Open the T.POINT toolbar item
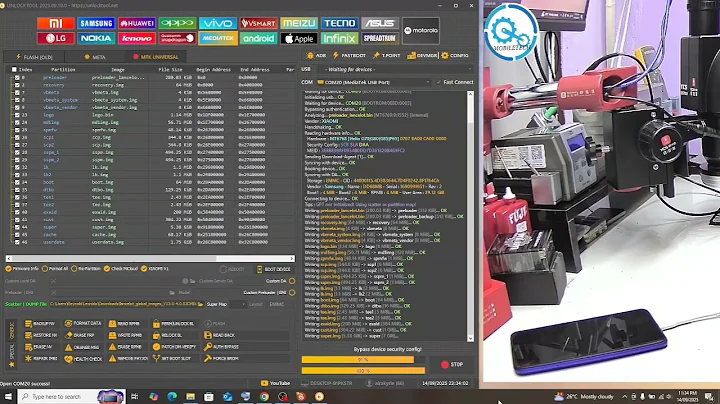This screenshot has height=404, width=720. [387, 56]
